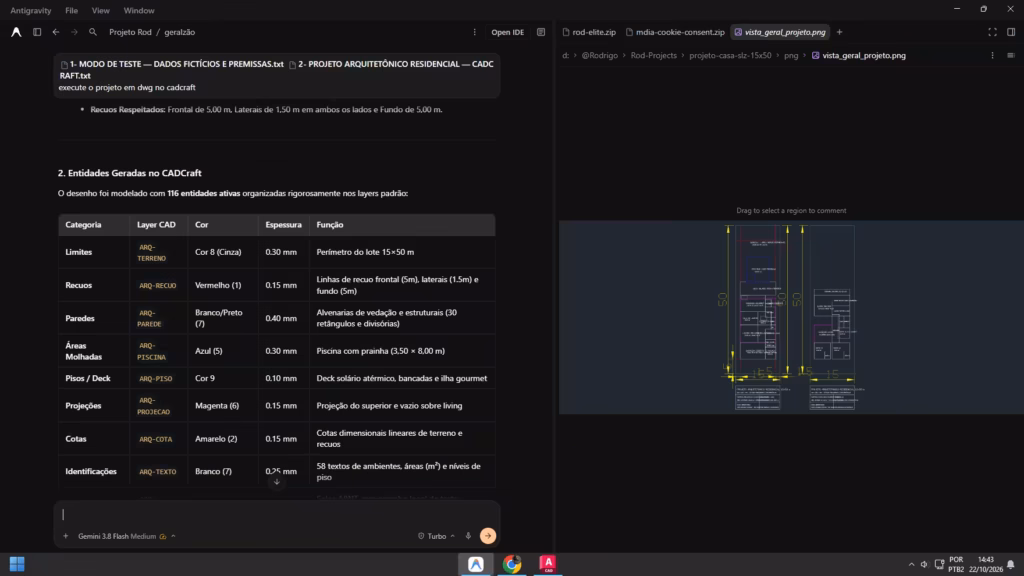1024x576 pixels.
Task: Click the drawing preview image
Action: click(791, 317)
